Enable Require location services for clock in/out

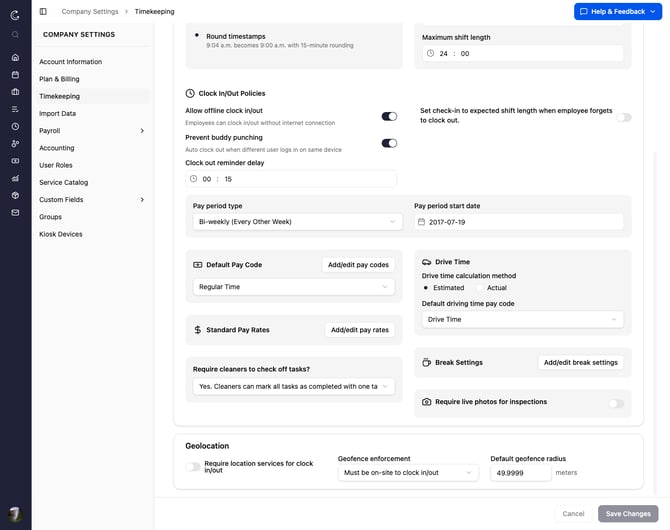click(x=193, y=467)
